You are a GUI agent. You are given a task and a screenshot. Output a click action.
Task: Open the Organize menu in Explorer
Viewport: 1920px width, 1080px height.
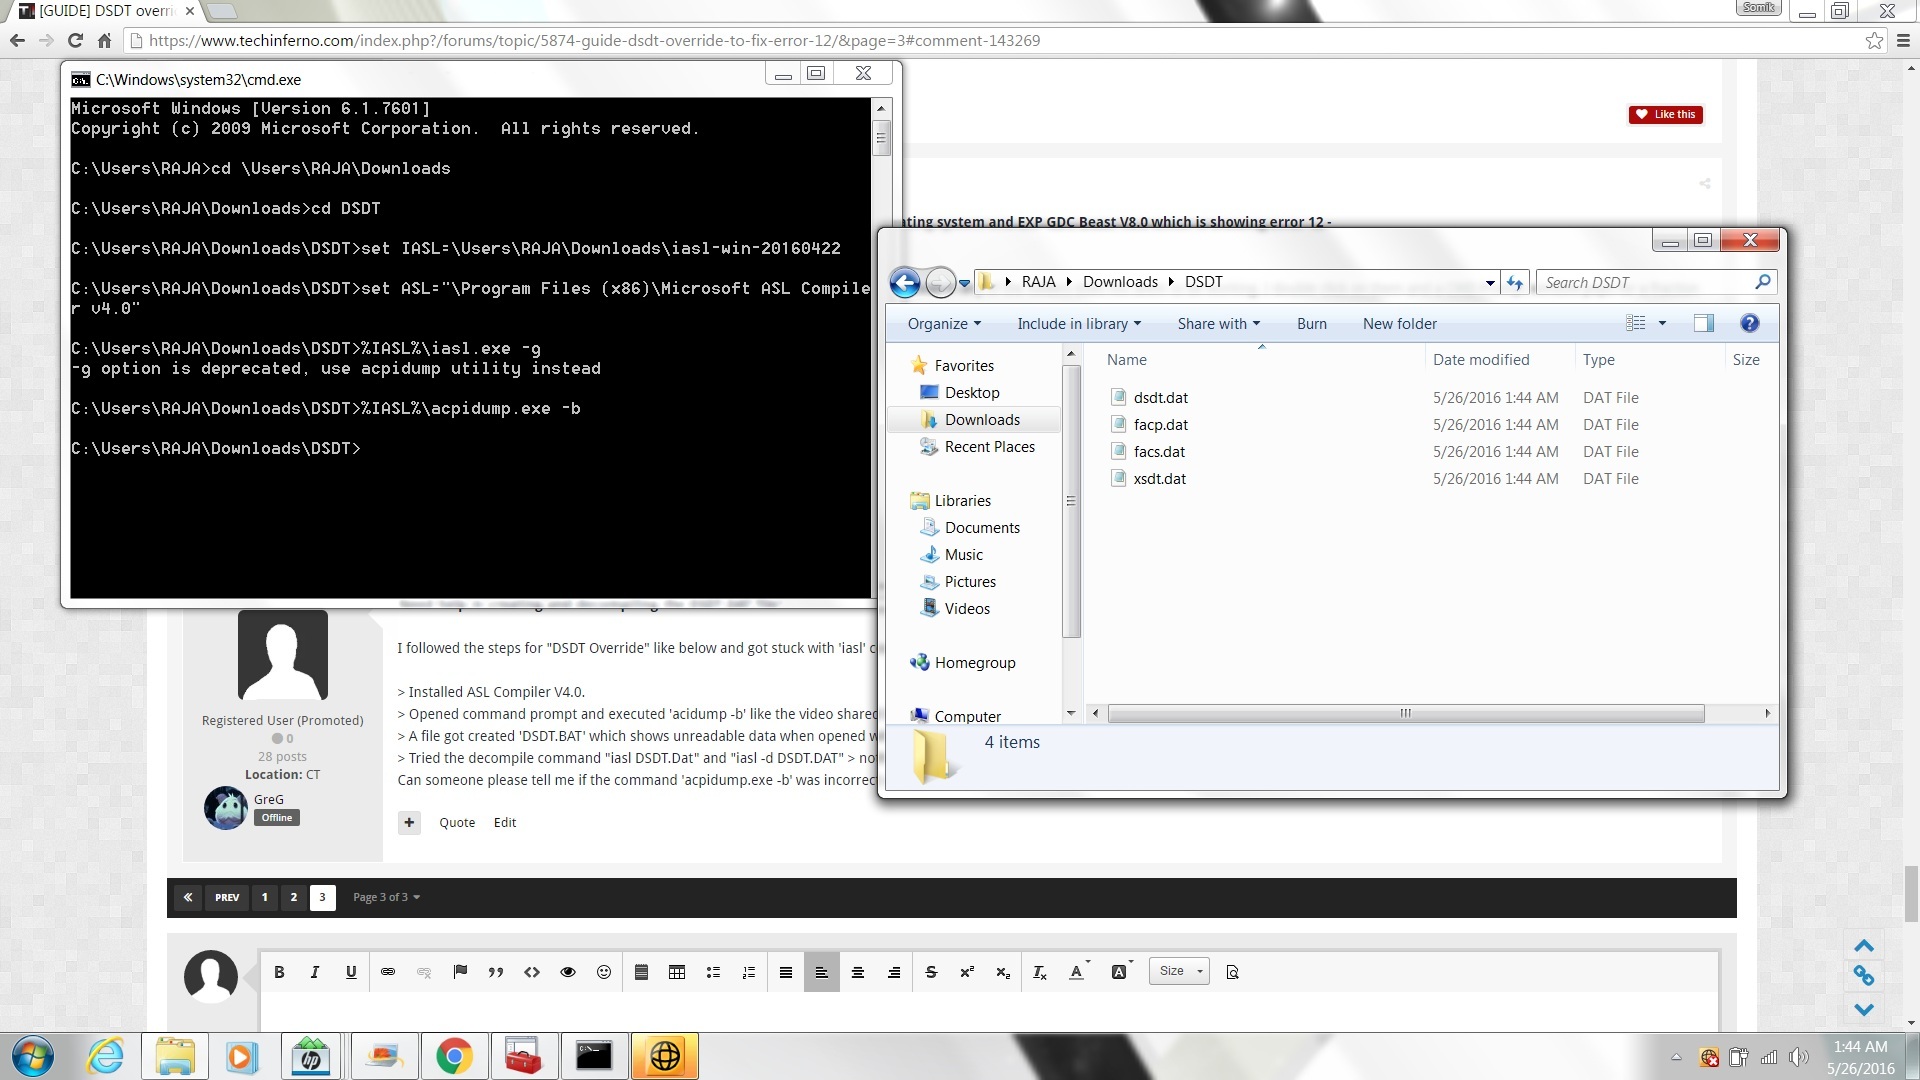pos(944,324)
